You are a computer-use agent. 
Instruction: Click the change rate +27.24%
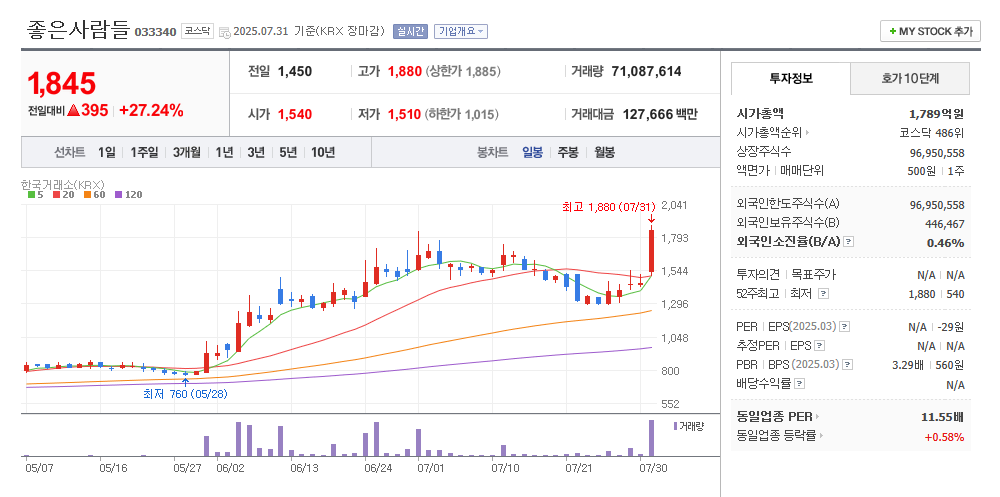click(151, 110)
